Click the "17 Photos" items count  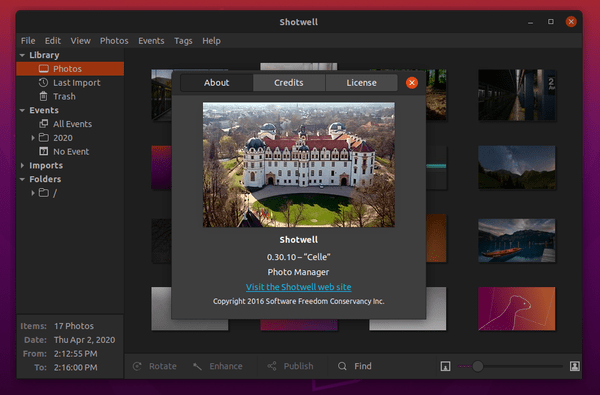click(74, 326)
